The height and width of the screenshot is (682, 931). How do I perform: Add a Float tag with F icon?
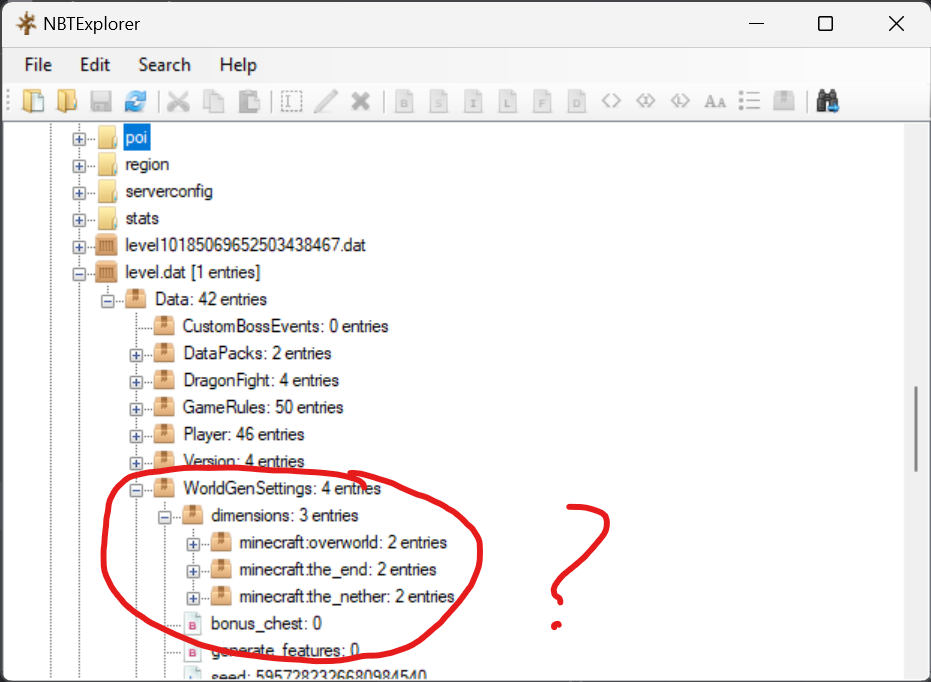click(x=542, y=101)
